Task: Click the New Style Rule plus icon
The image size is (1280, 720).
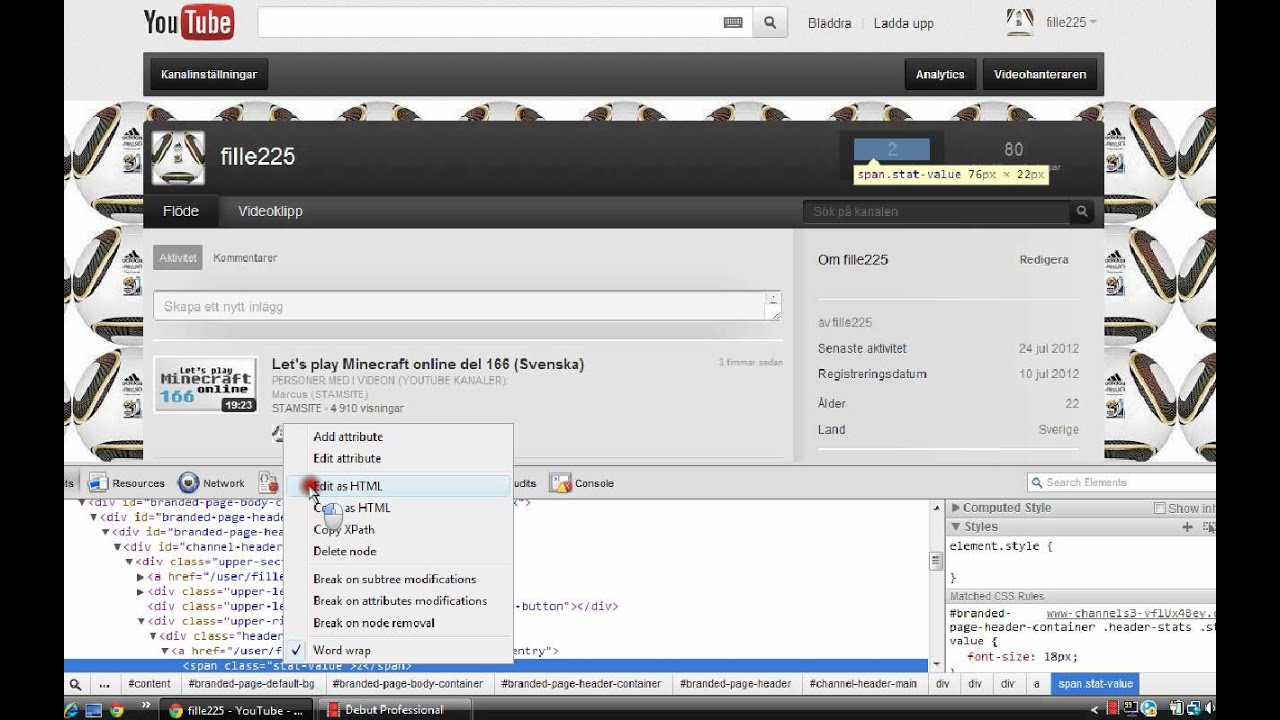Action: [1187, 527]
